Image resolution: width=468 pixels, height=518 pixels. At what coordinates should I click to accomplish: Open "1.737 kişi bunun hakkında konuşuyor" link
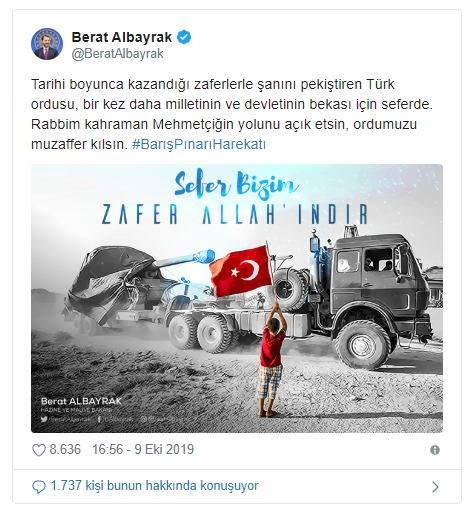(x=154, y=486)
